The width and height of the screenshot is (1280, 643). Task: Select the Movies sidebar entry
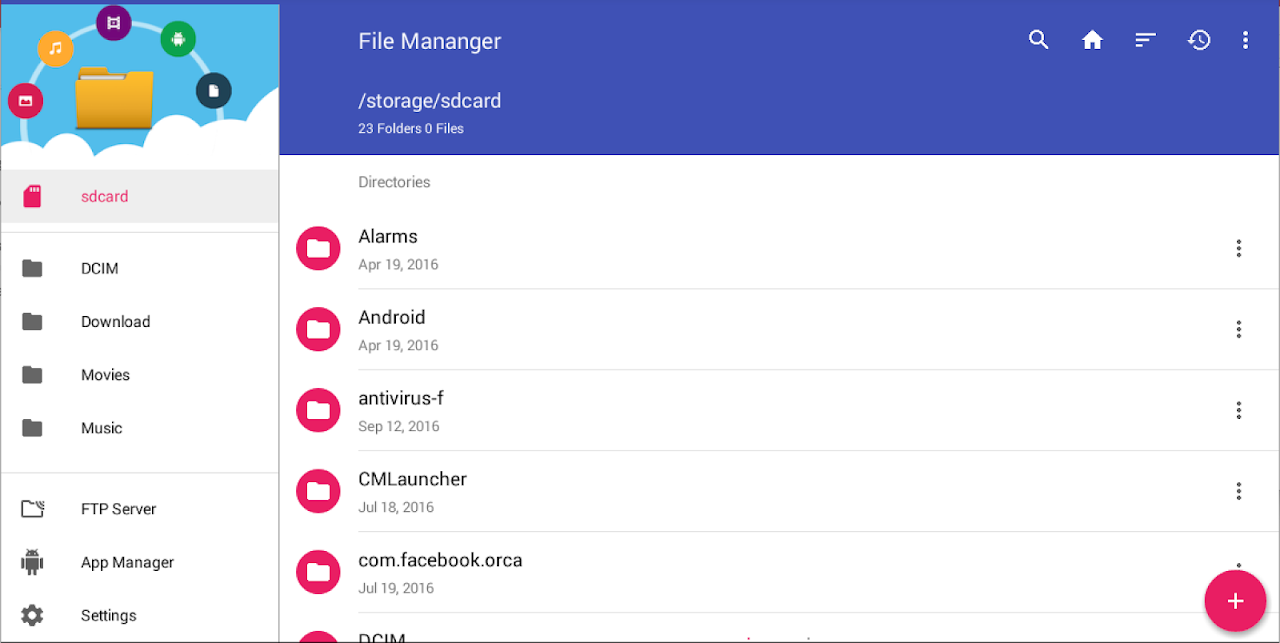coord(105,374)
